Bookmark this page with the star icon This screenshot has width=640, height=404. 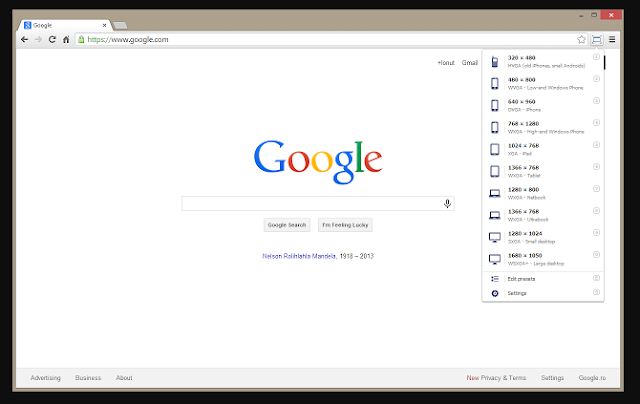point(581,40)
